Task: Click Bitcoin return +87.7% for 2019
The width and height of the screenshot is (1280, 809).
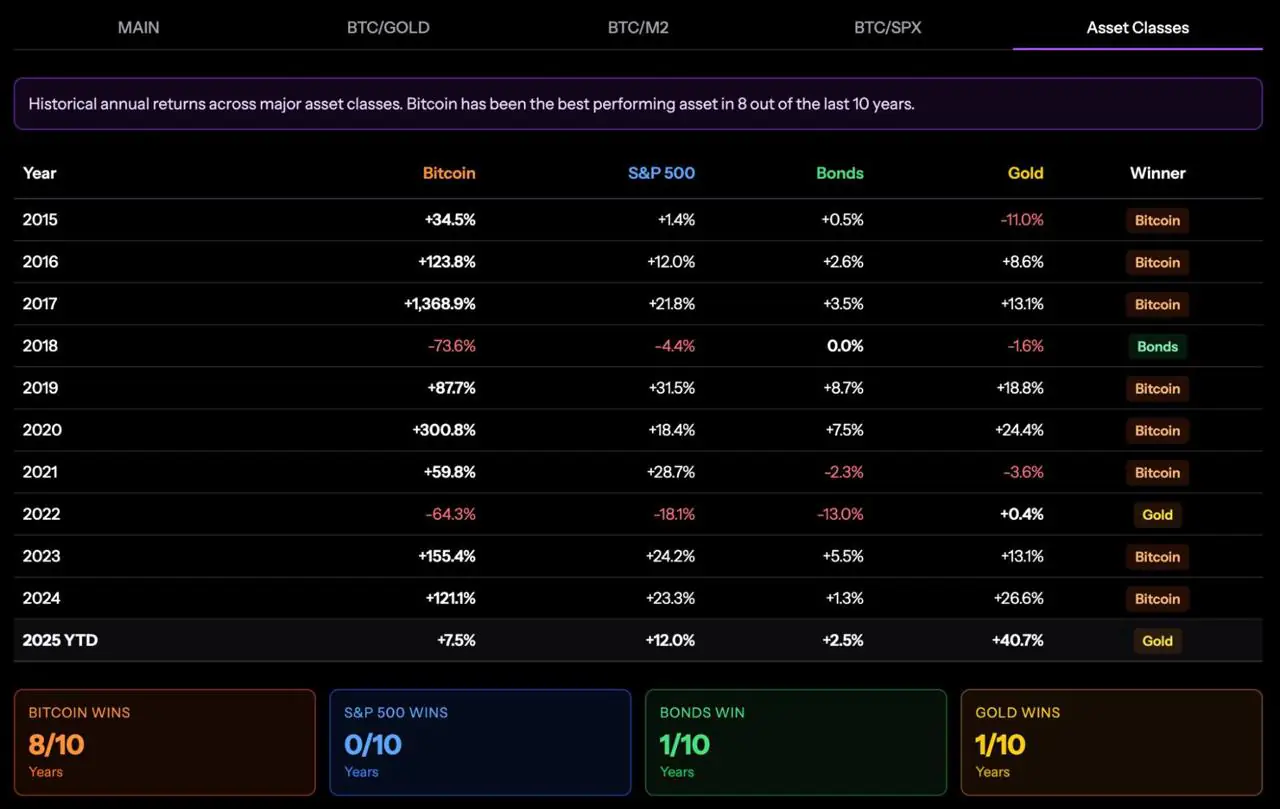Action: pos(450,388)
